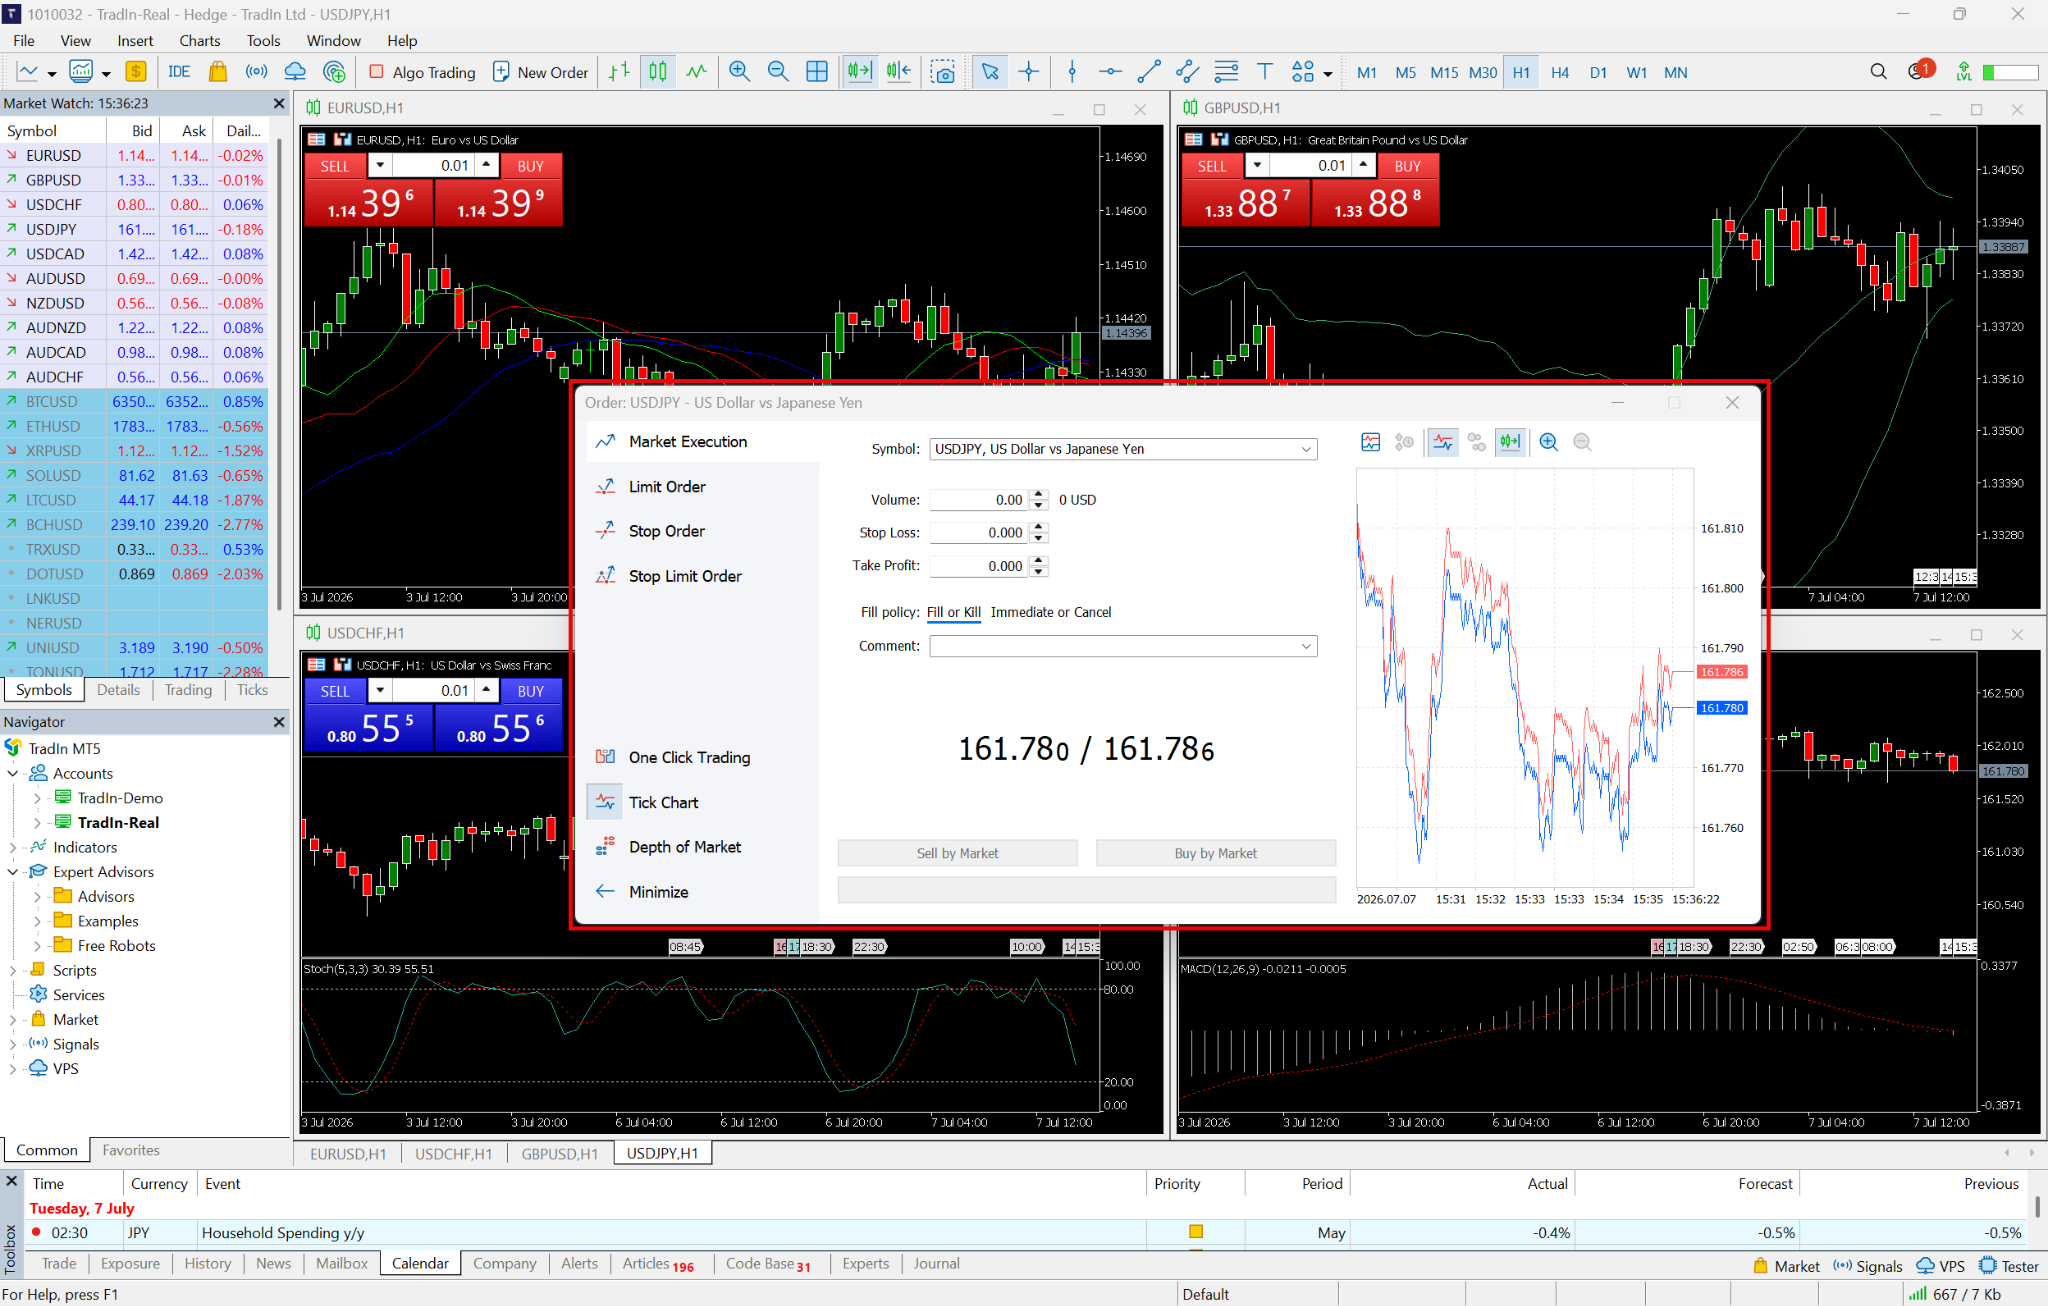Viewport: 2048px width, 1306px height.
Task: Zoom in the chart using toolbar magnifier
Action: click(739, 72)
